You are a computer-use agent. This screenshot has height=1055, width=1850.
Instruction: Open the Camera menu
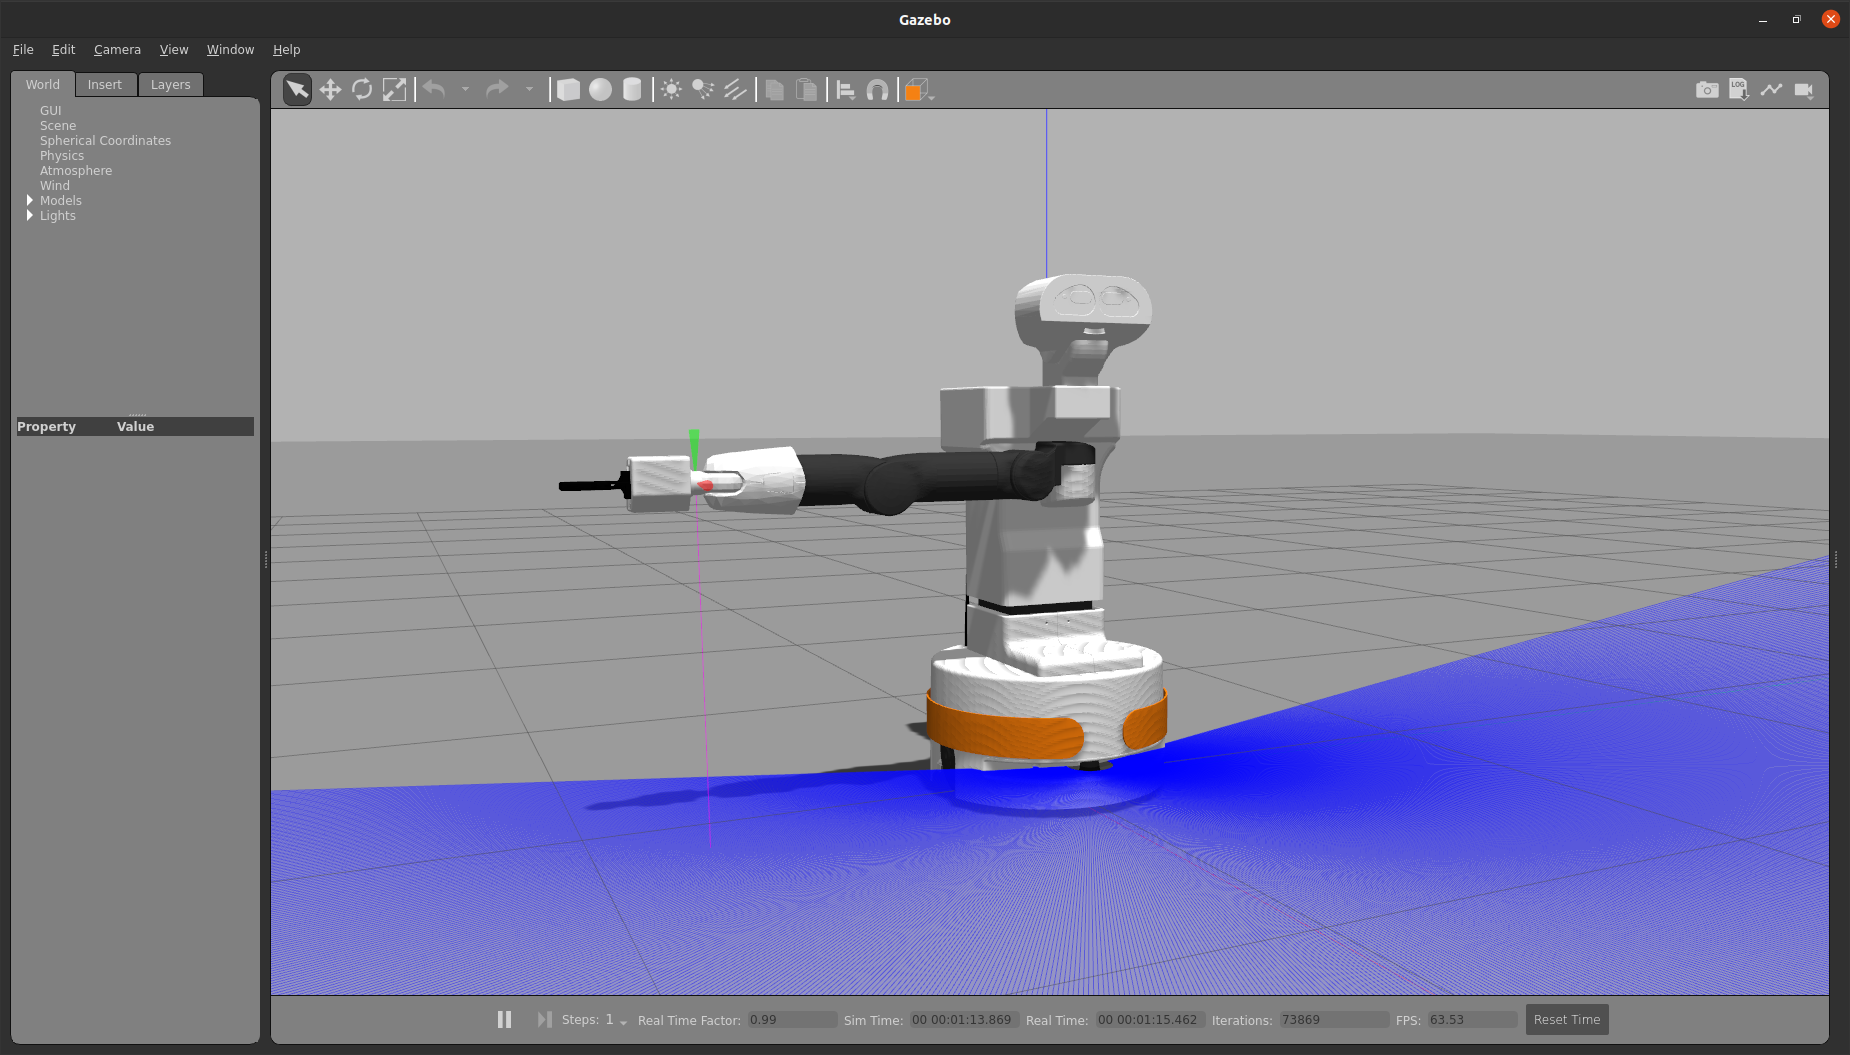[x=117, y=49]
